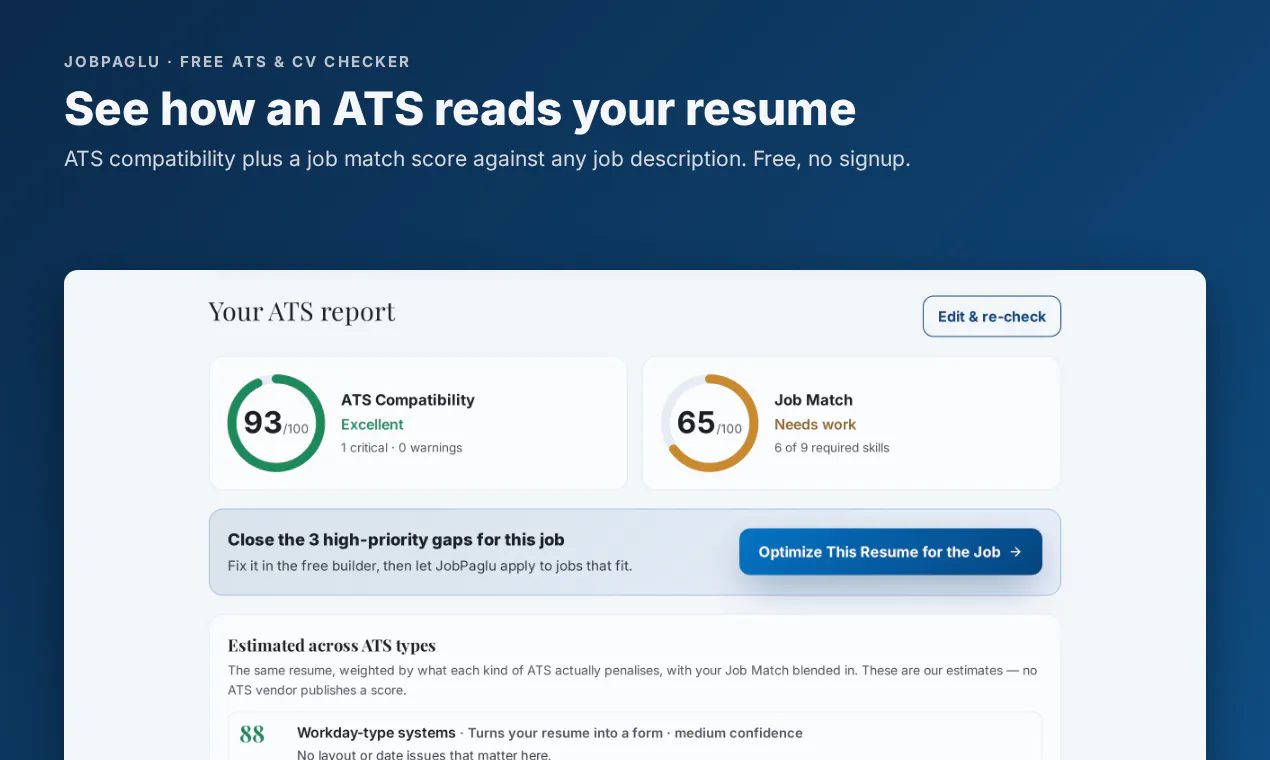Click 'No layout or date issues' text
Viewport: 1270px width, 760px height.
[424, 754]
